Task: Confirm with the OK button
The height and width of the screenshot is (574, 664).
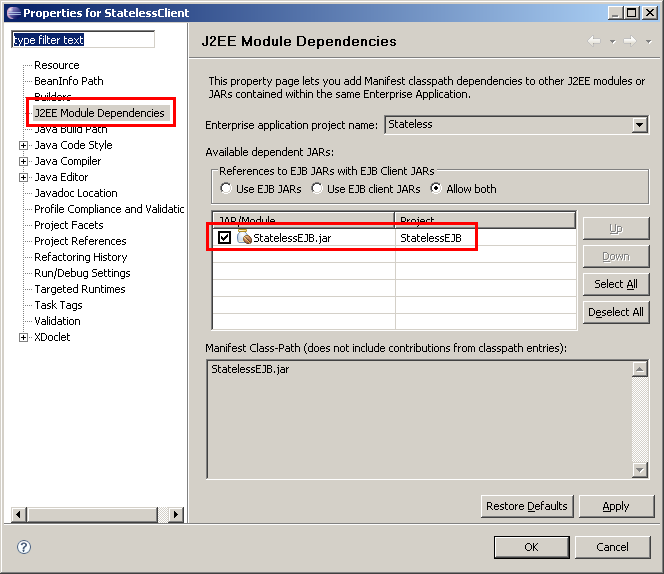Action: click(531, 547)
